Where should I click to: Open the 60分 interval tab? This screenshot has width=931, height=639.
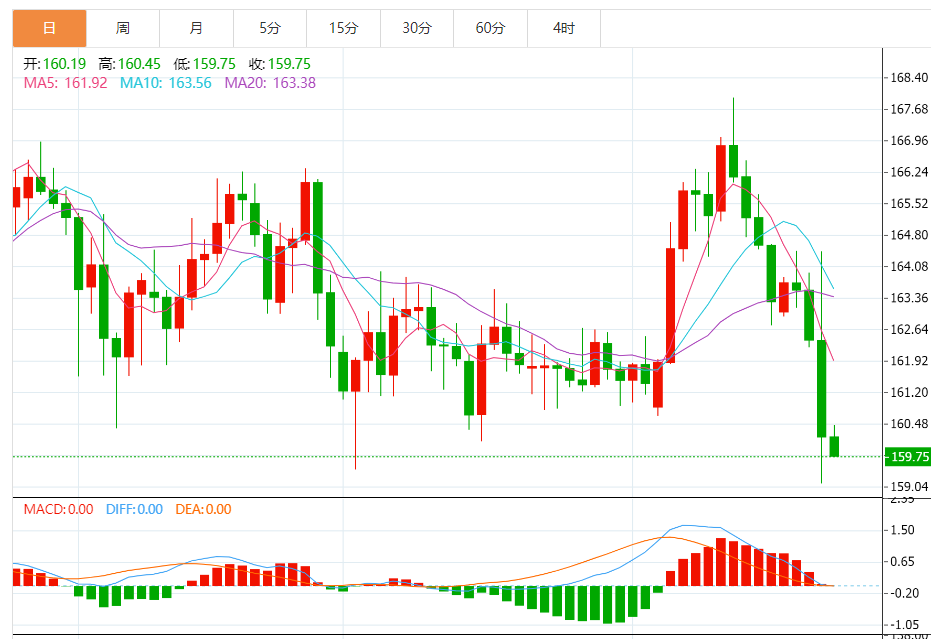[490, 28]
